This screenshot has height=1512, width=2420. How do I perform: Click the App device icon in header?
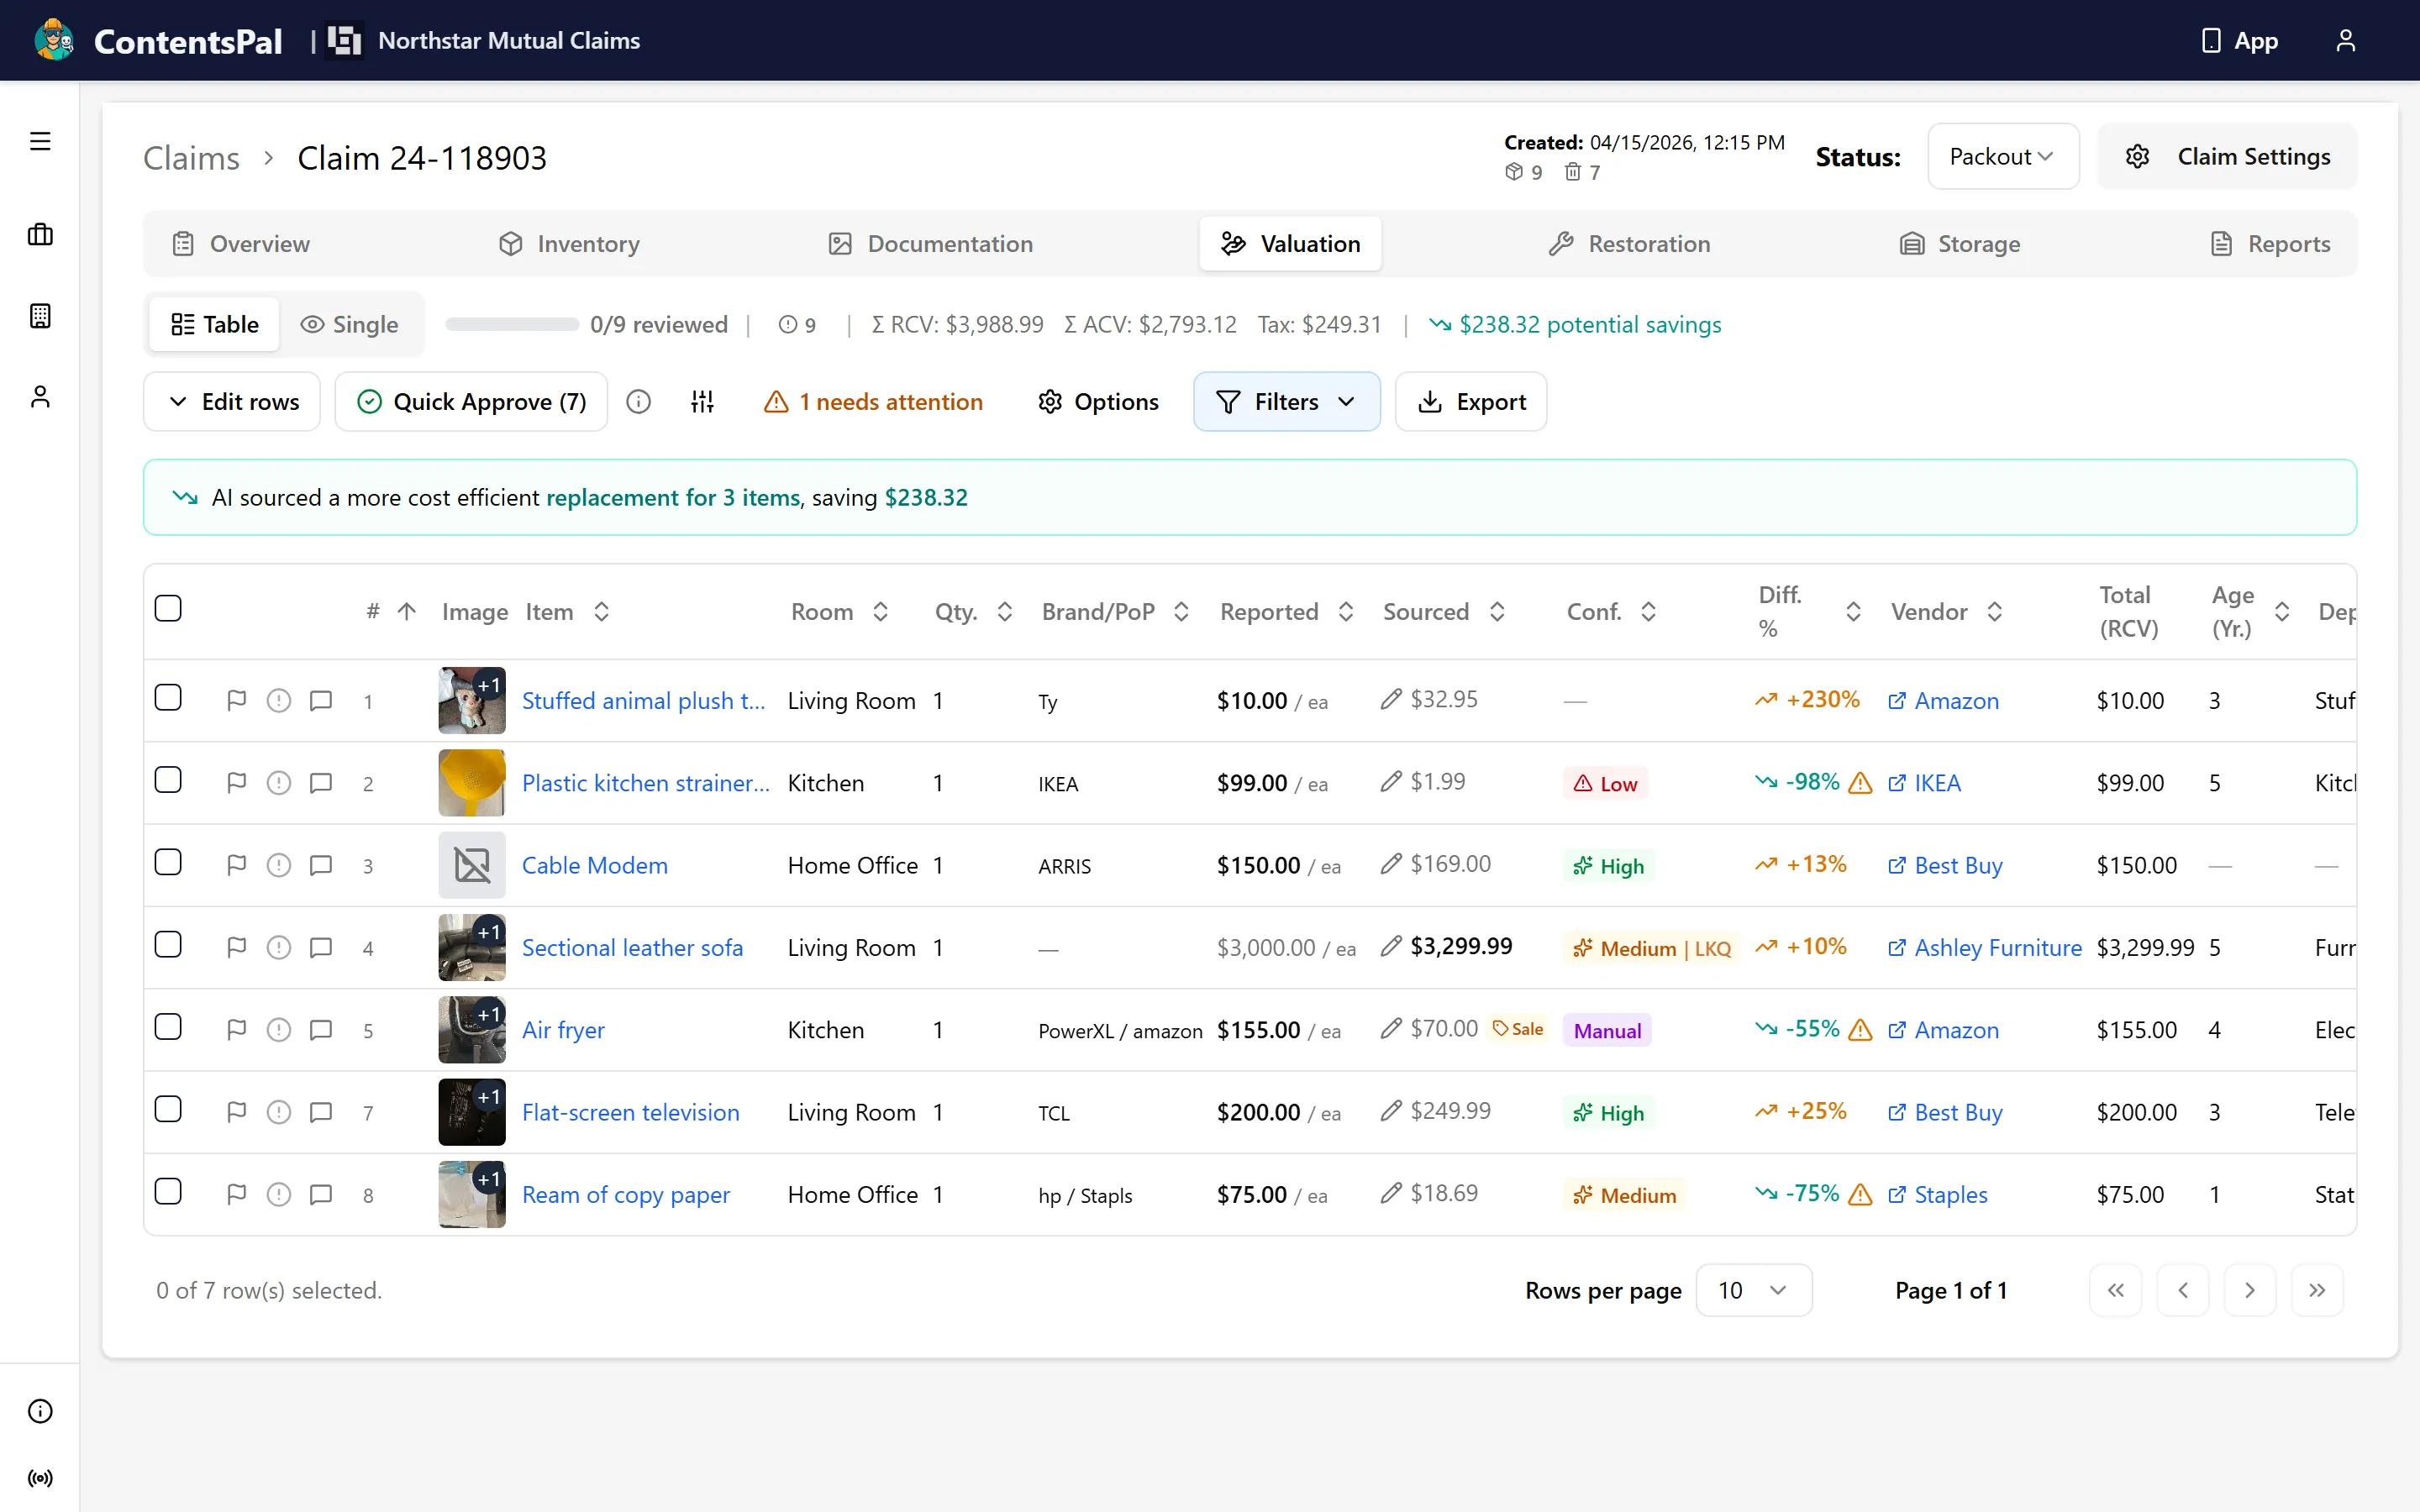pyautogui.click(x=2211, y=40)
